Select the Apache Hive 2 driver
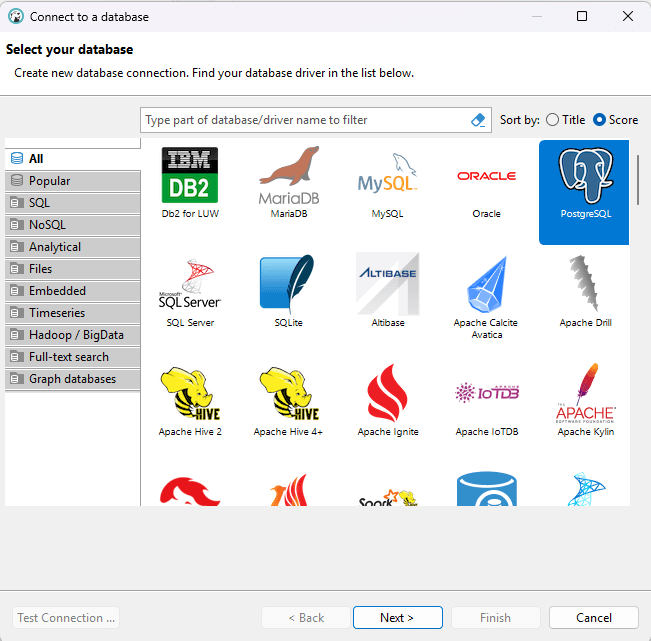Image resolution: width=651 pixels, height=641 pixels. 190,397
